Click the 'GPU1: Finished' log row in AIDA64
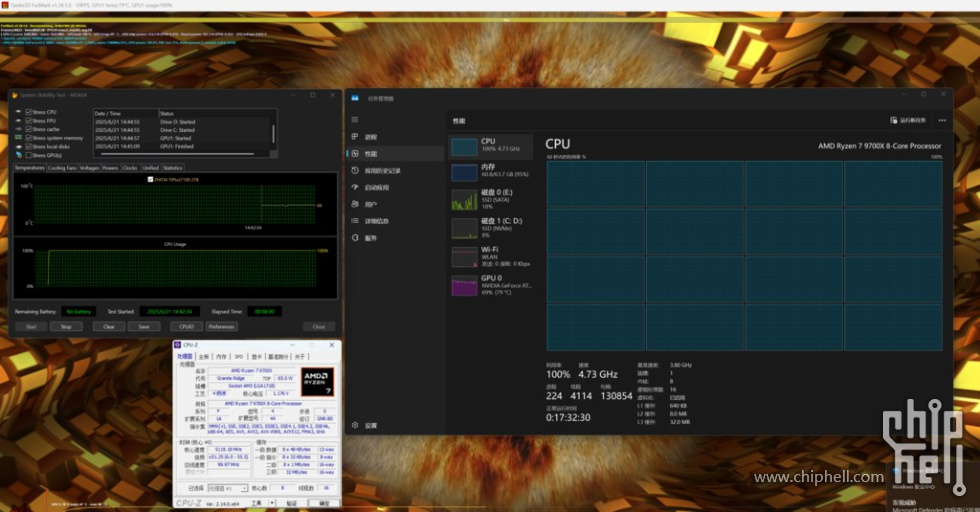 click(x=181, y=146)
